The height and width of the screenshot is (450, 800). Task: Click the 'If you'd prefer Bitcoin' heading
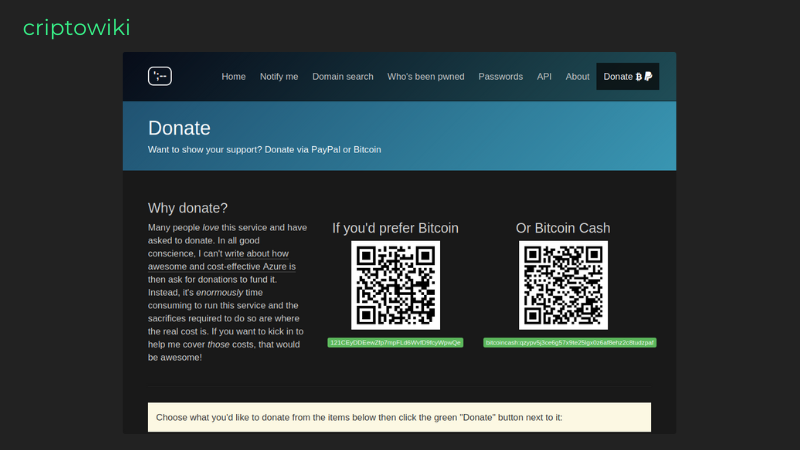tap(395, 228)
